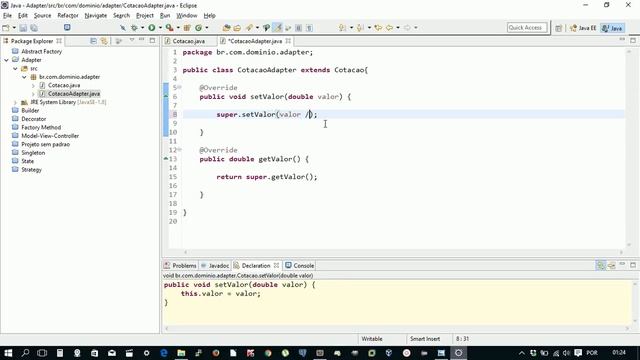The height and width of the screenshot is (360, 640).
Task: Click the Back navigation arrow
Action: click(x=389, y=28)
